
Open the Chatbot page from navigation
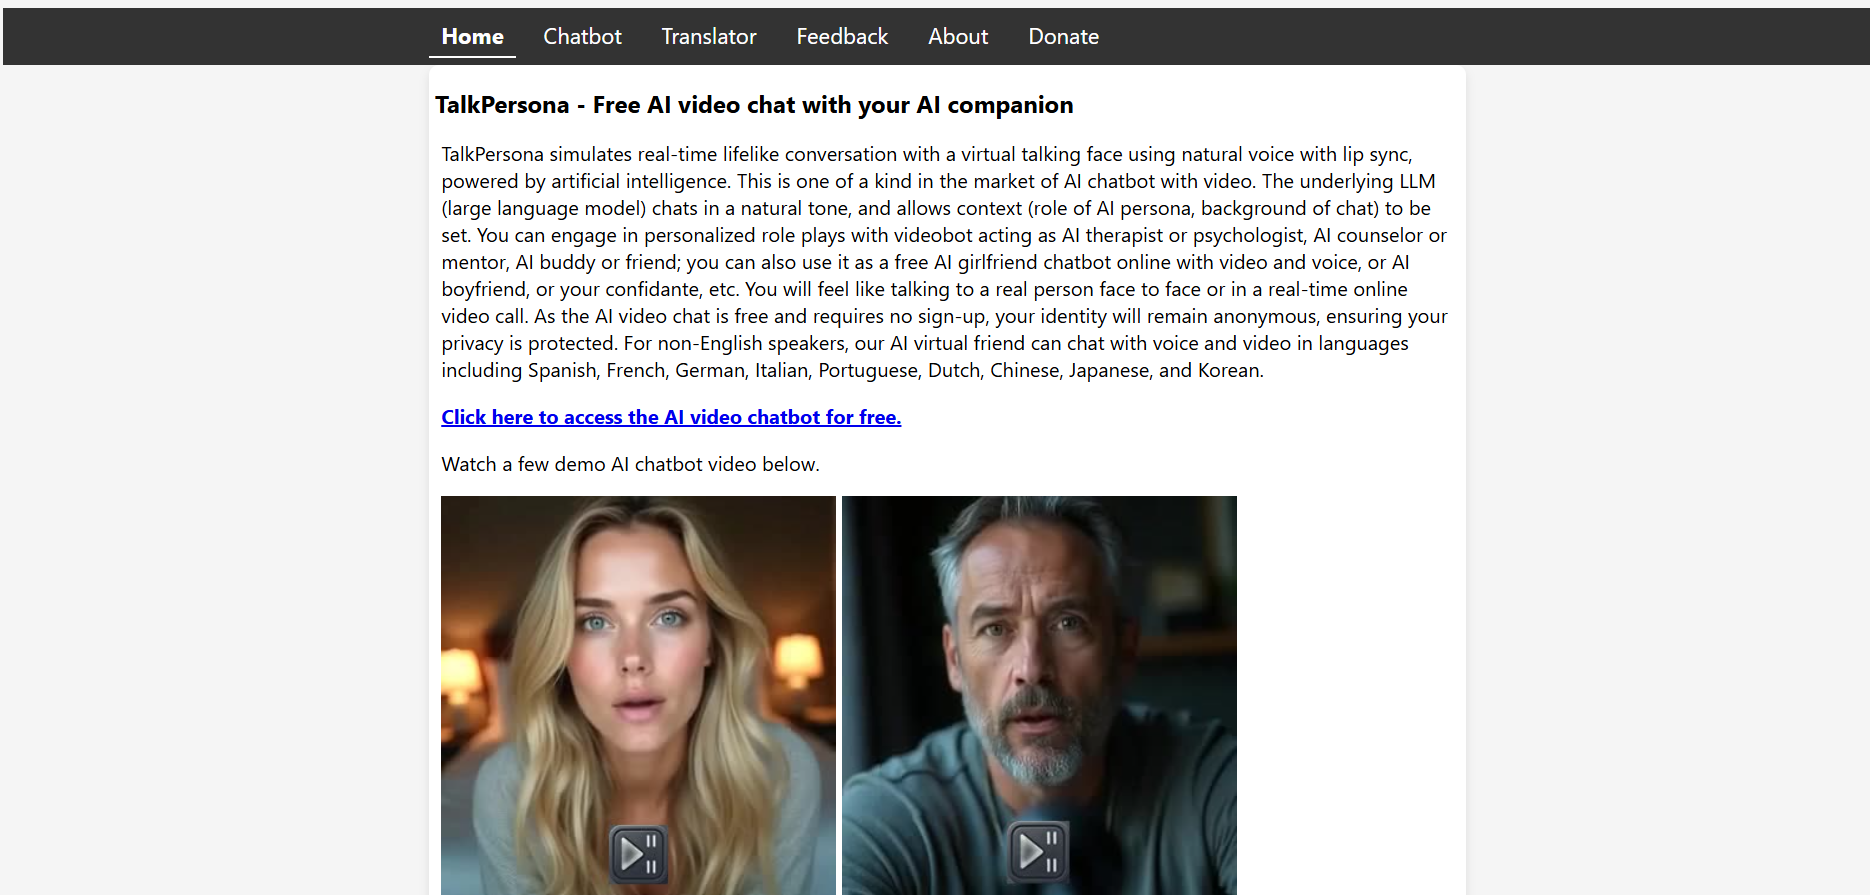pyautogui.click(x=582, y=36)
